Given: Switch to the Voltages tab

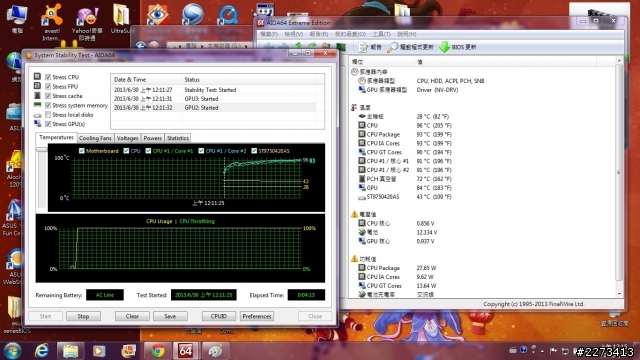Looking at the screenshot, I should [127, 138].
